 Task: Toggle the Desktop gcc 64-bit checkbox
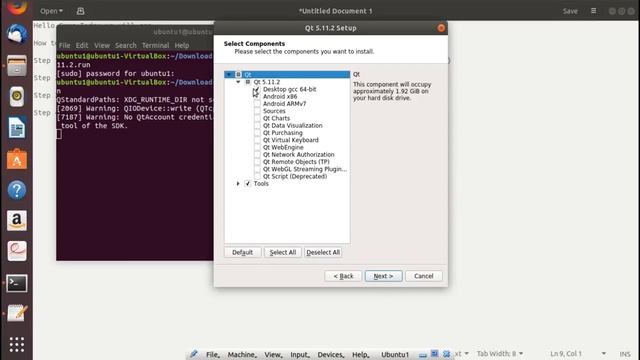pos(257,89)
